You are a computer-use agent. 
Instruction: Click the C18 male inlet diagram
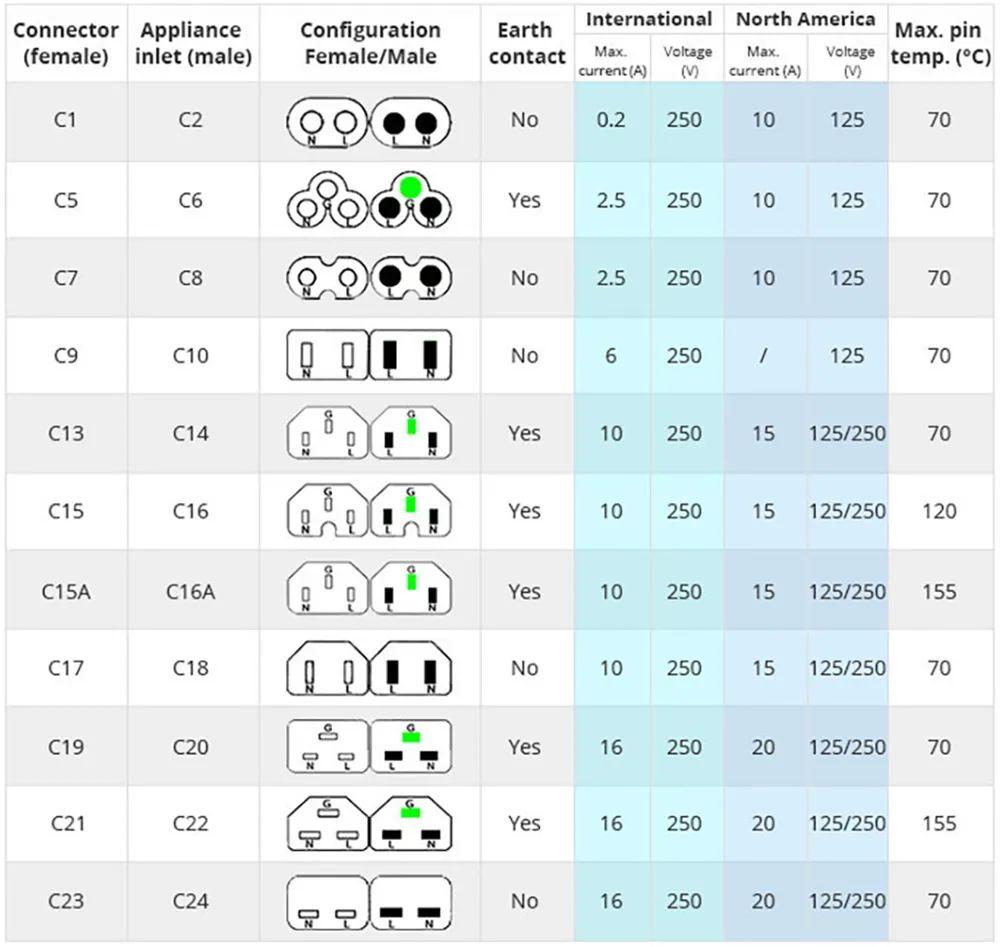411,668
